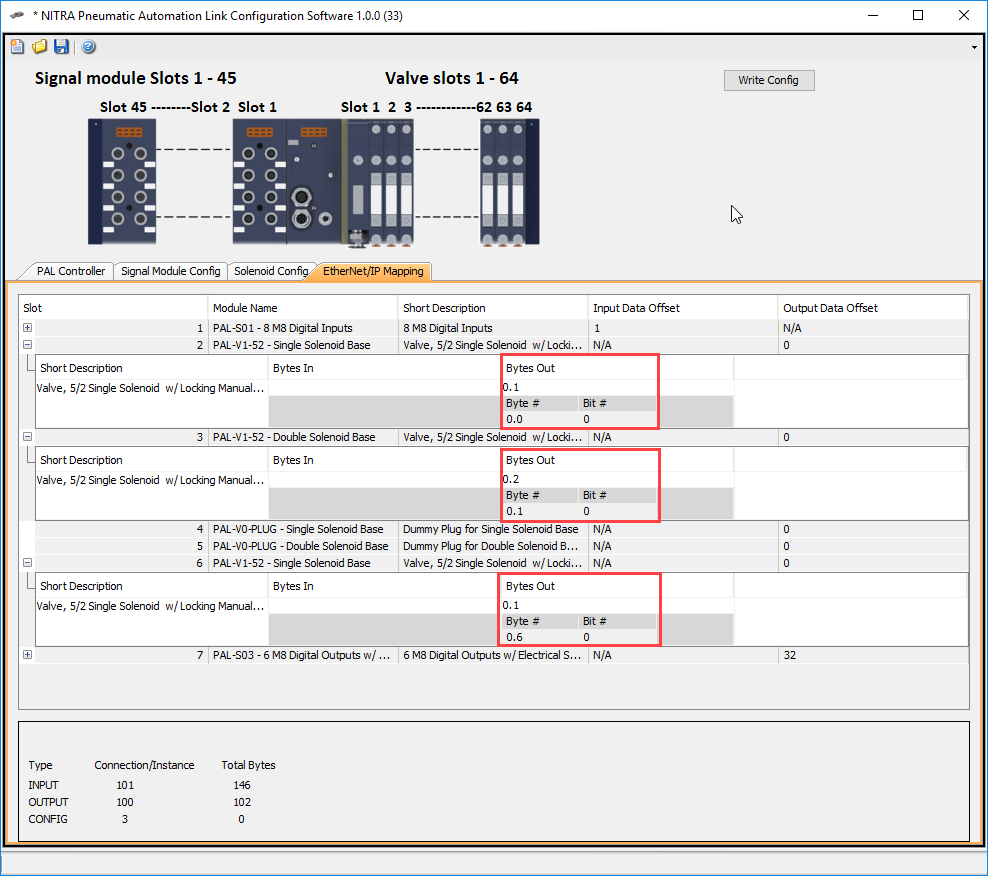Screen dimensions: 988x876
Task: Click Byte # value 0.6 in slot 6
Action: pyautogui.click(x=514, y=637)
